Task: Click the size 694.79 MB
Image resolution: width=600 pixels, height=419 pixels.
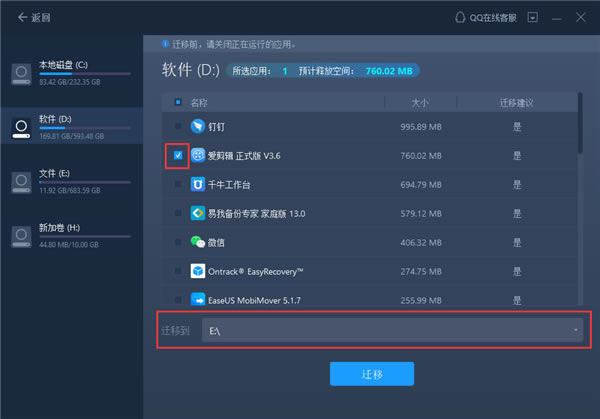Action: (421, 185)
